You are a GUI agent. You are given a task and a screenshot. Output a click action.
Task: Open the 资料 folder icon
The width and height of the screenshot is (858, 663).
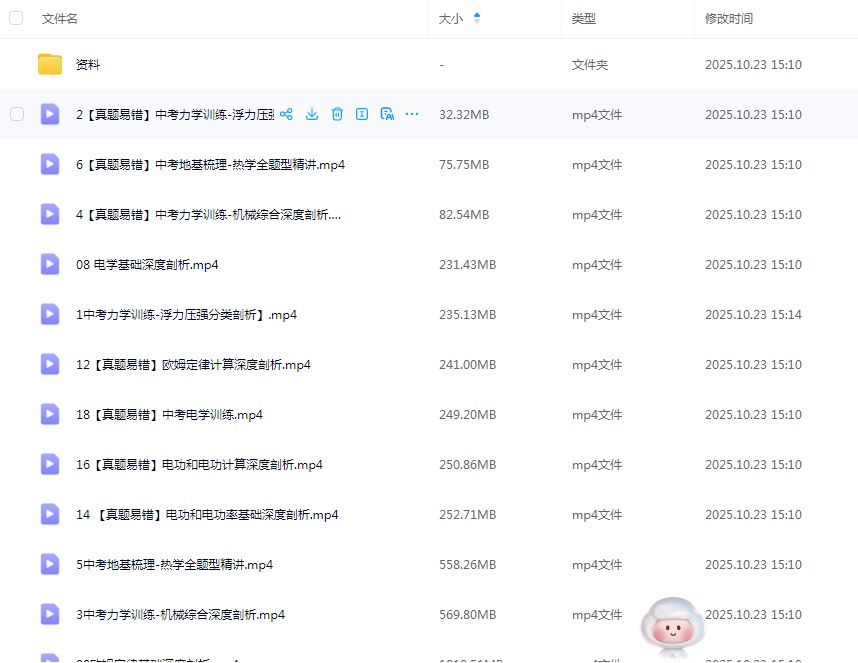[x=50, y=65]
